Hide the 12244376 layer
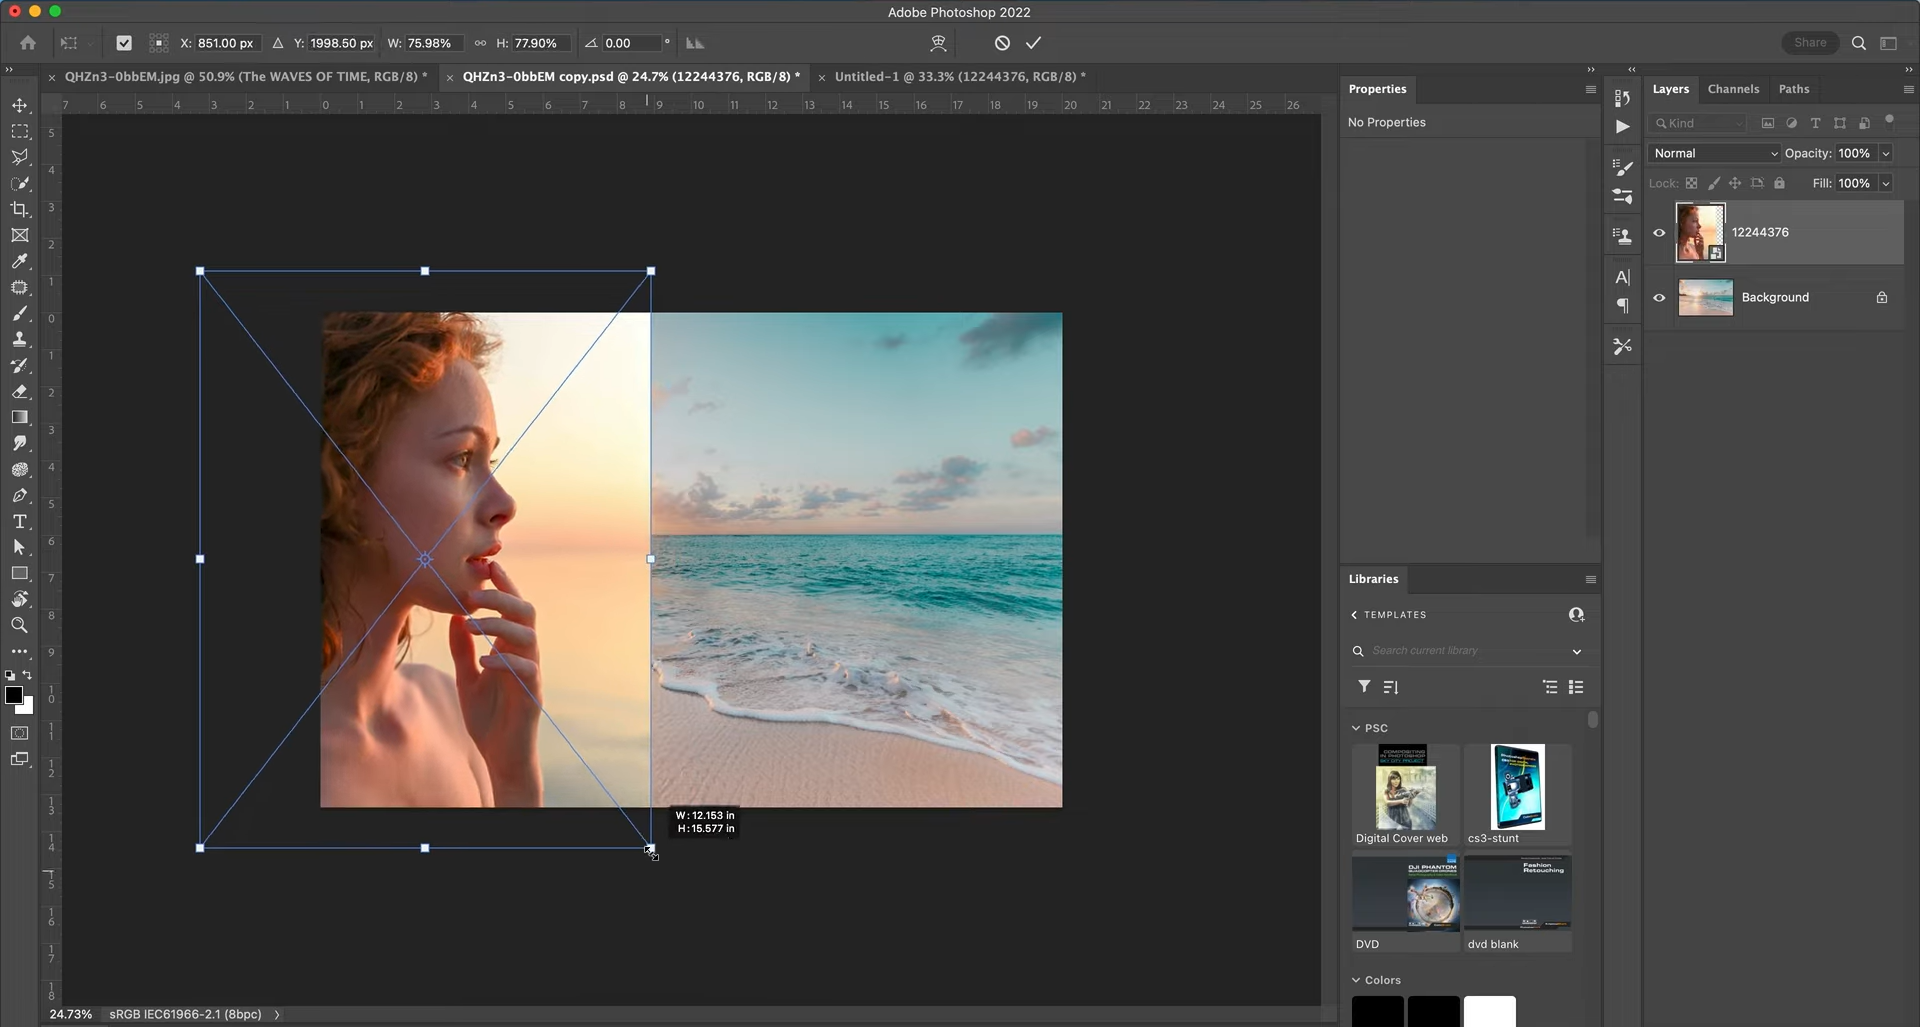The image size is (1920, 1027). [1659, 232]
